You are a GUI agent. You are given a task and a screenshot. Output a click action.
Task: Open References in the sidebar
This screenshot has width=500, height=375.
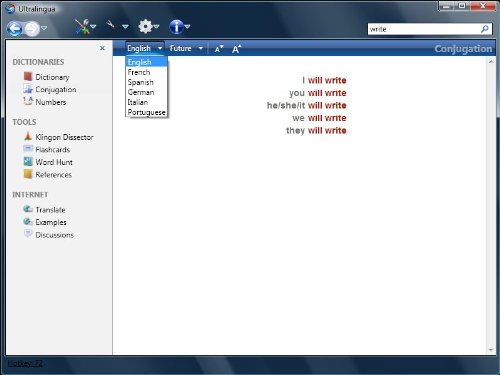(x=54, y=175)
